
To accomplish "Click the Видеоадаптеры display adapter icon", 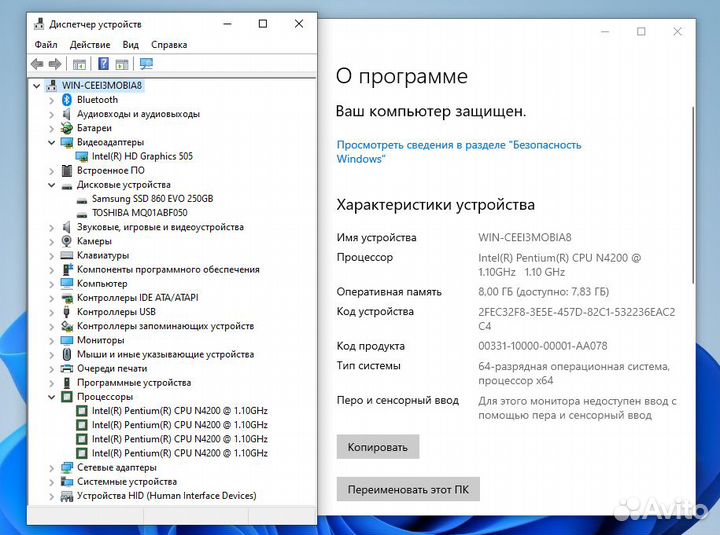I will (67, 142).
